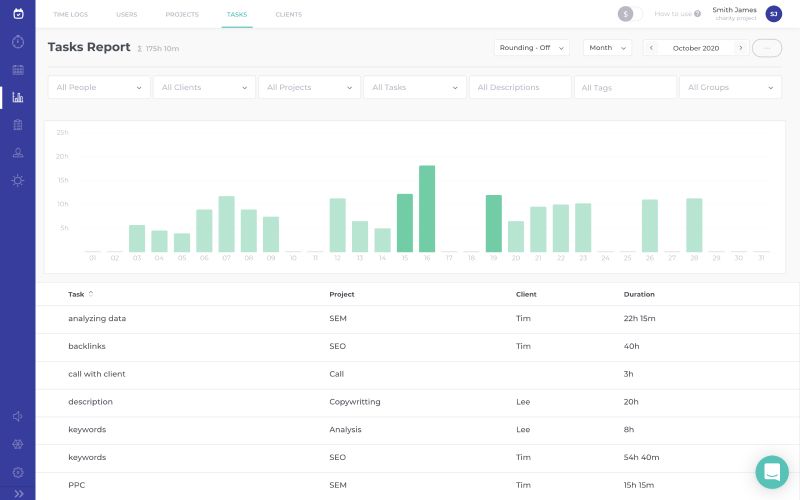Open the Rounding - Off dropdown
The height and width of the screenshot is (500, 800).
click(x=532, y=47)
